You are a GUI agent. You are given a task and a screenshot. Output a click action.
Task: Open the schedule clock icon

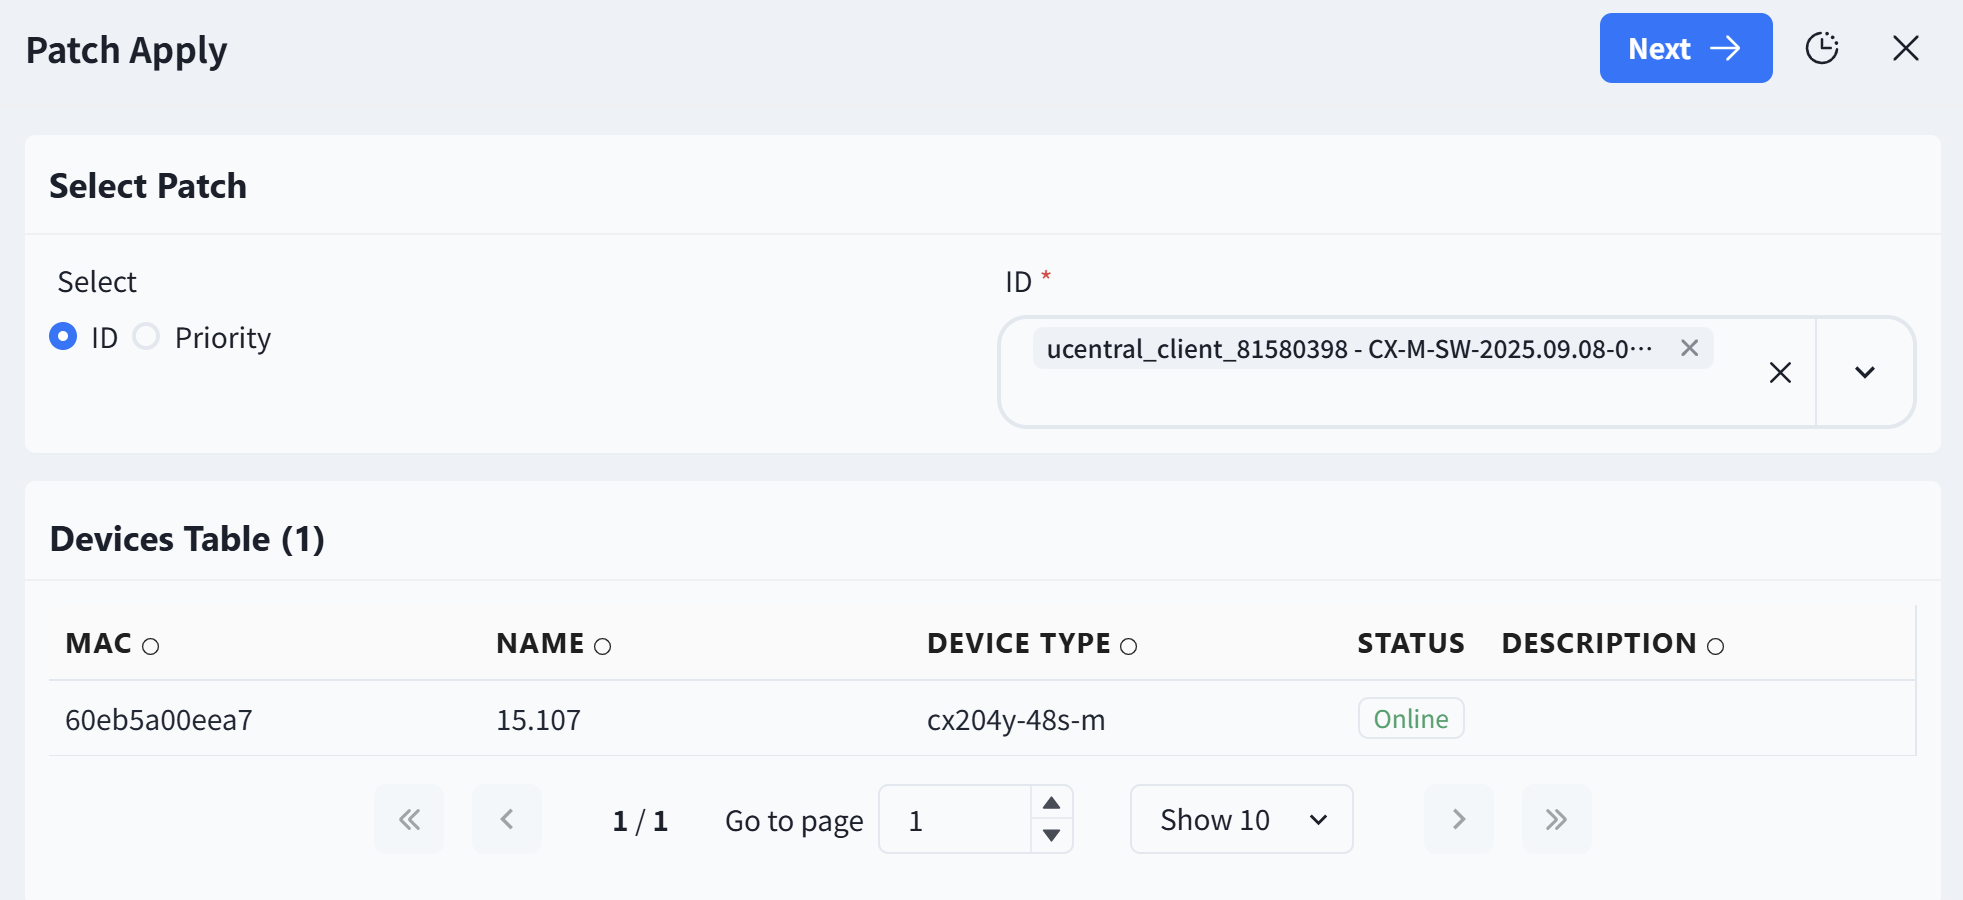click(1822, 48)
